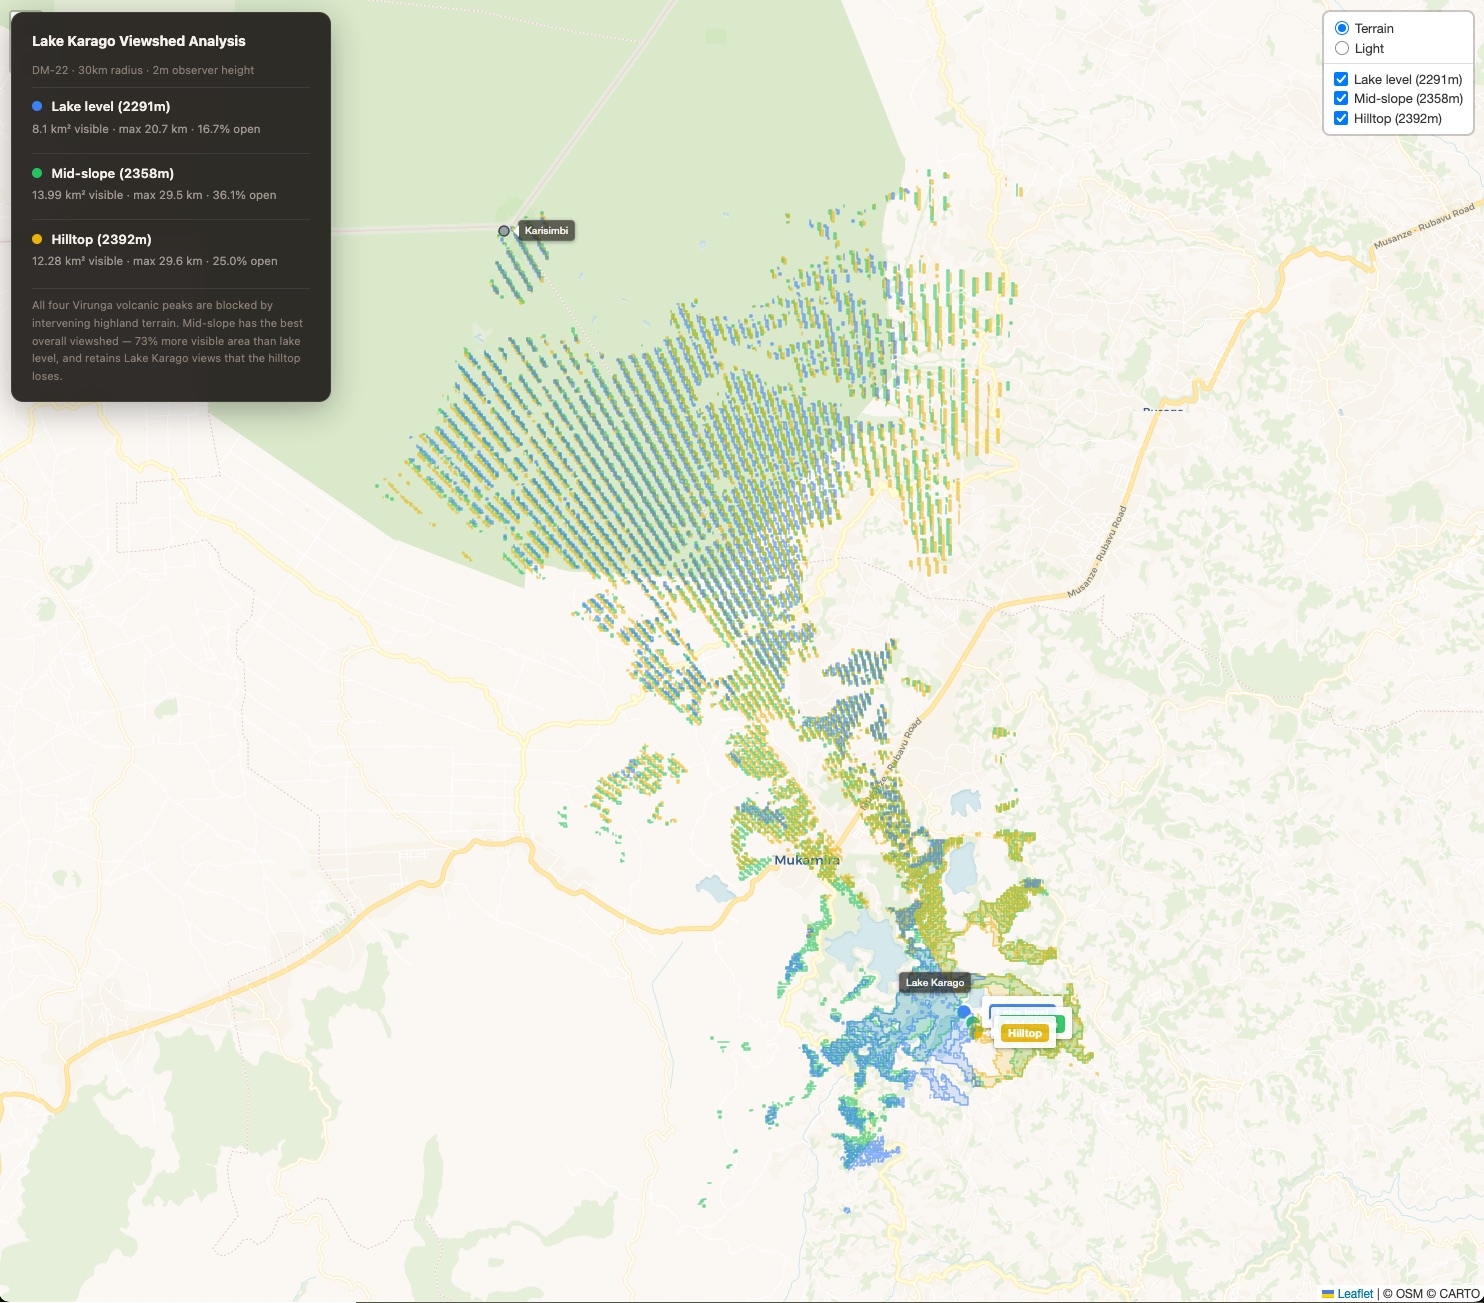Click the blue dot beside Lake level in the legend

39,105
